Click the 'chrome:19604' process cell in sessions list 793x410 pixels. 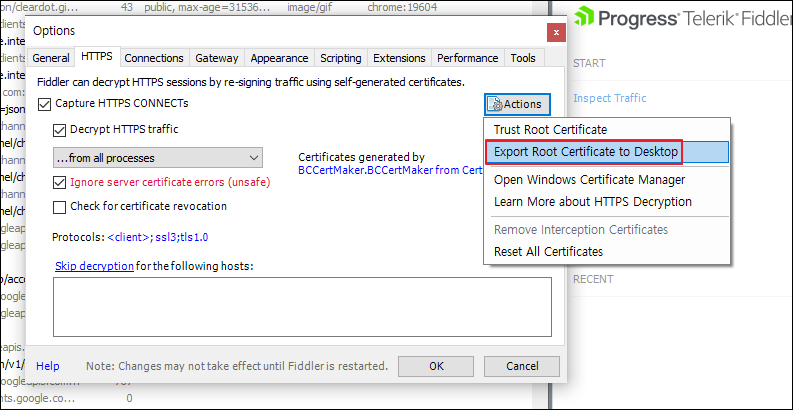[x=402, y=8]
